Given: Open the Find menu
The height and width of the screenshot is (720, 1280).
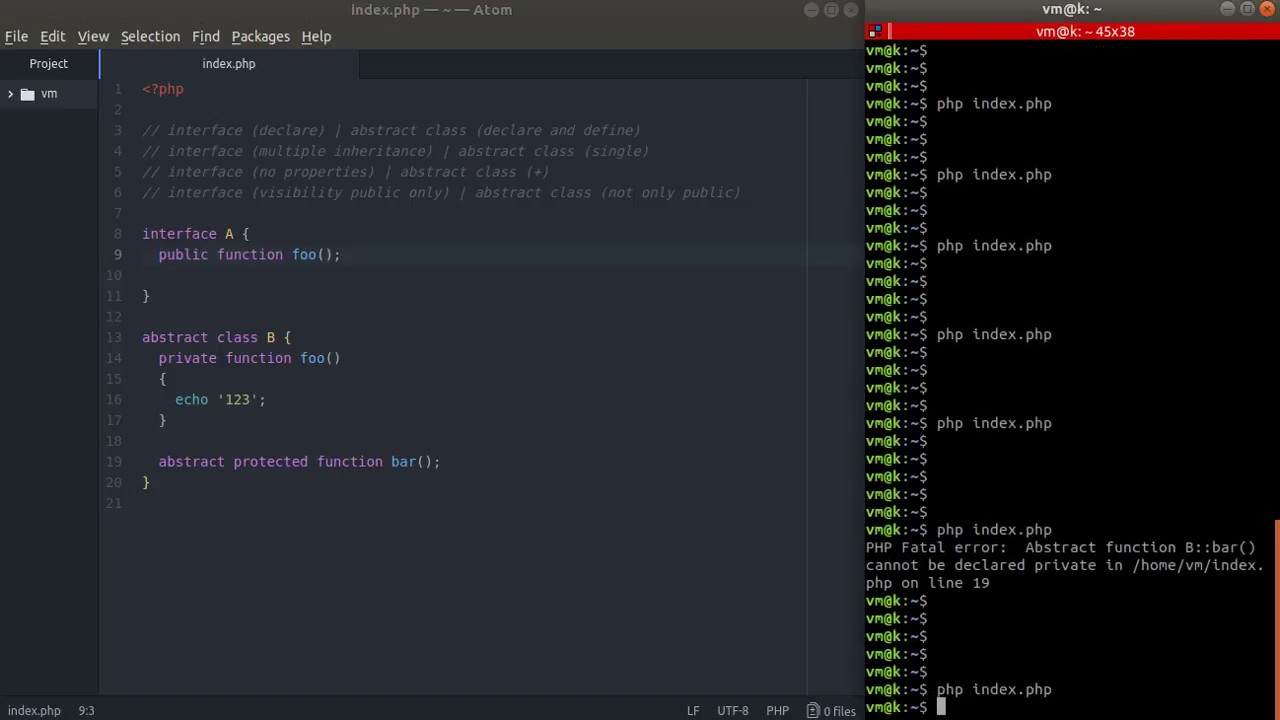Looking at the screenshot, I should pos(205,36).
